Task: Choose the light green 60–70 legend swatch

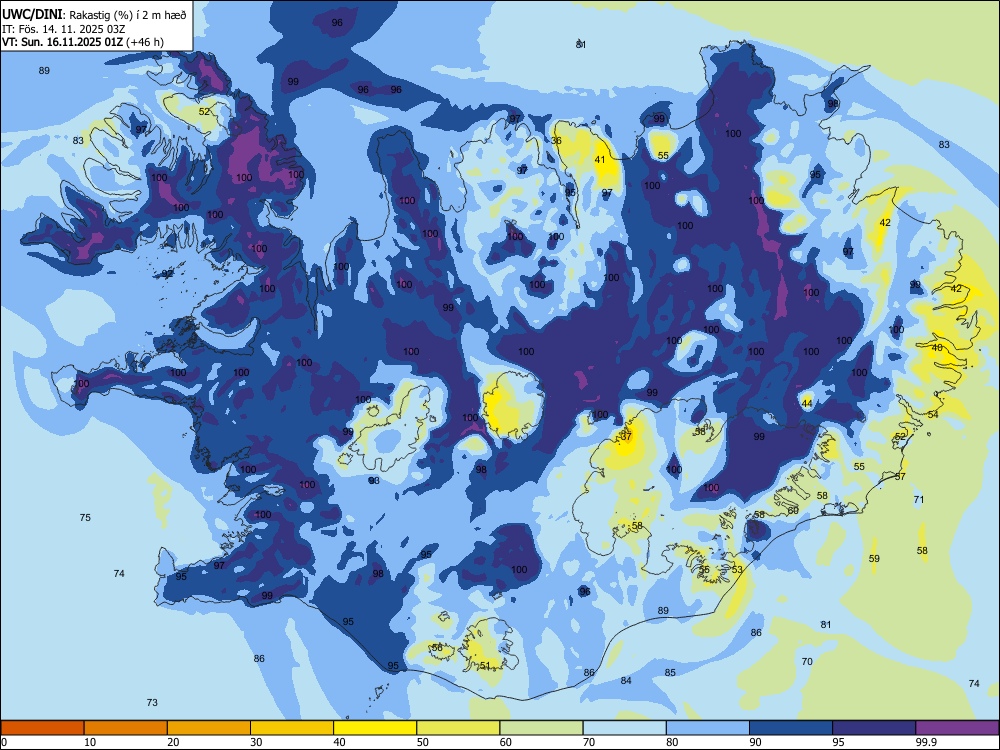Action: pos(541,728)
